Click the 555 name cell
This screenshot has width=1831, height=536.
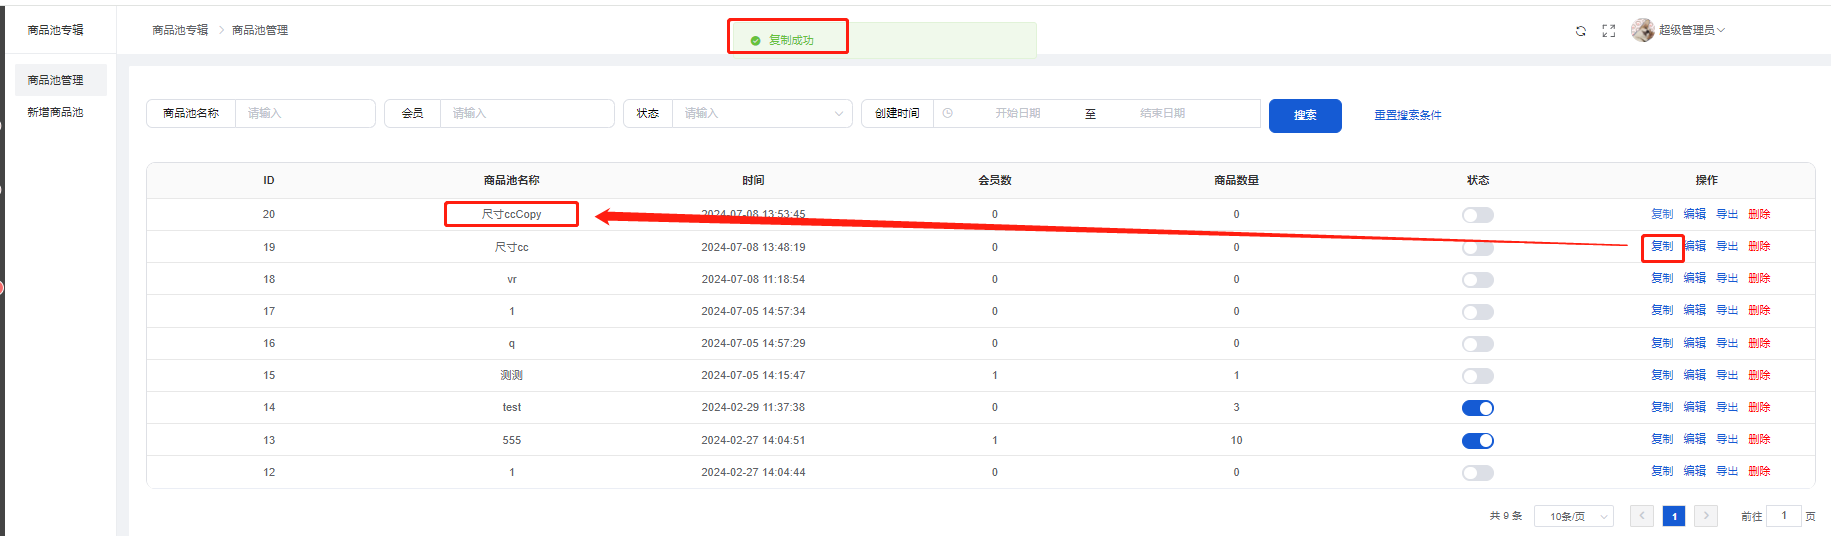click(512, 440)
